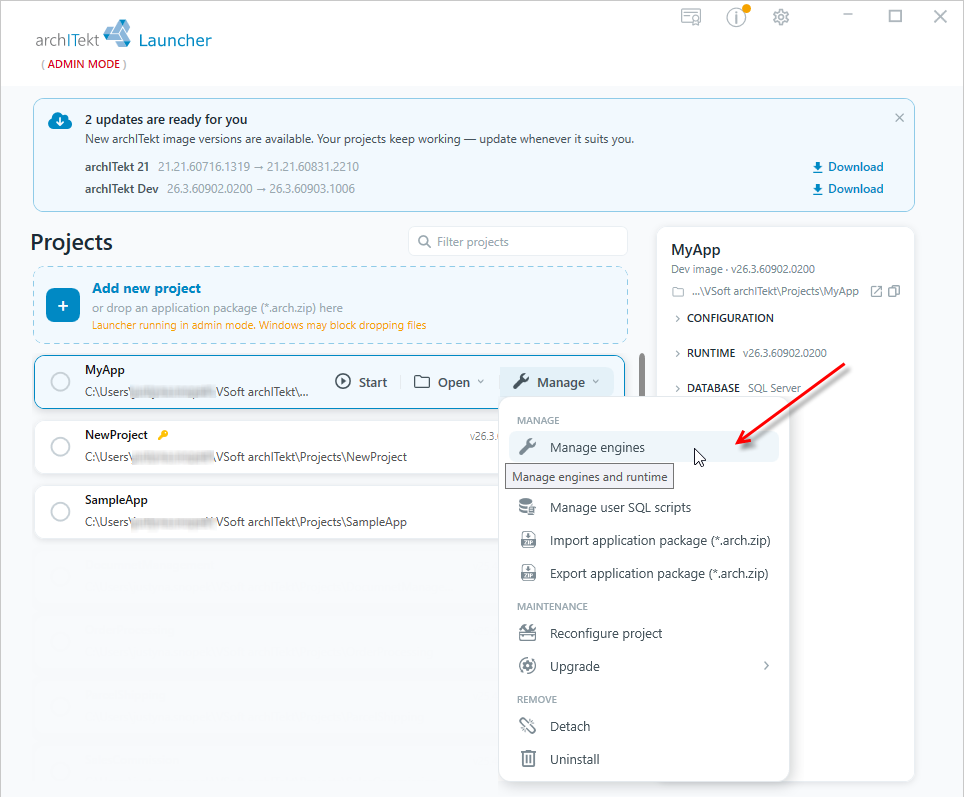Open MyApp folder in external window icon
Viewport: 964px width, 797px height.
(x=876, y=291)
